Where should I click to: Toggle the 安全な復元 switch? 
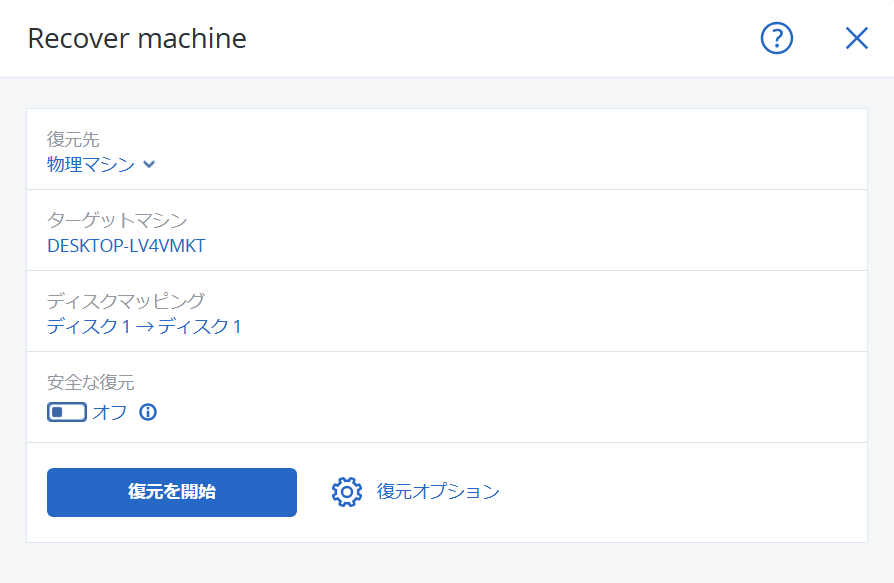point(67,412)
